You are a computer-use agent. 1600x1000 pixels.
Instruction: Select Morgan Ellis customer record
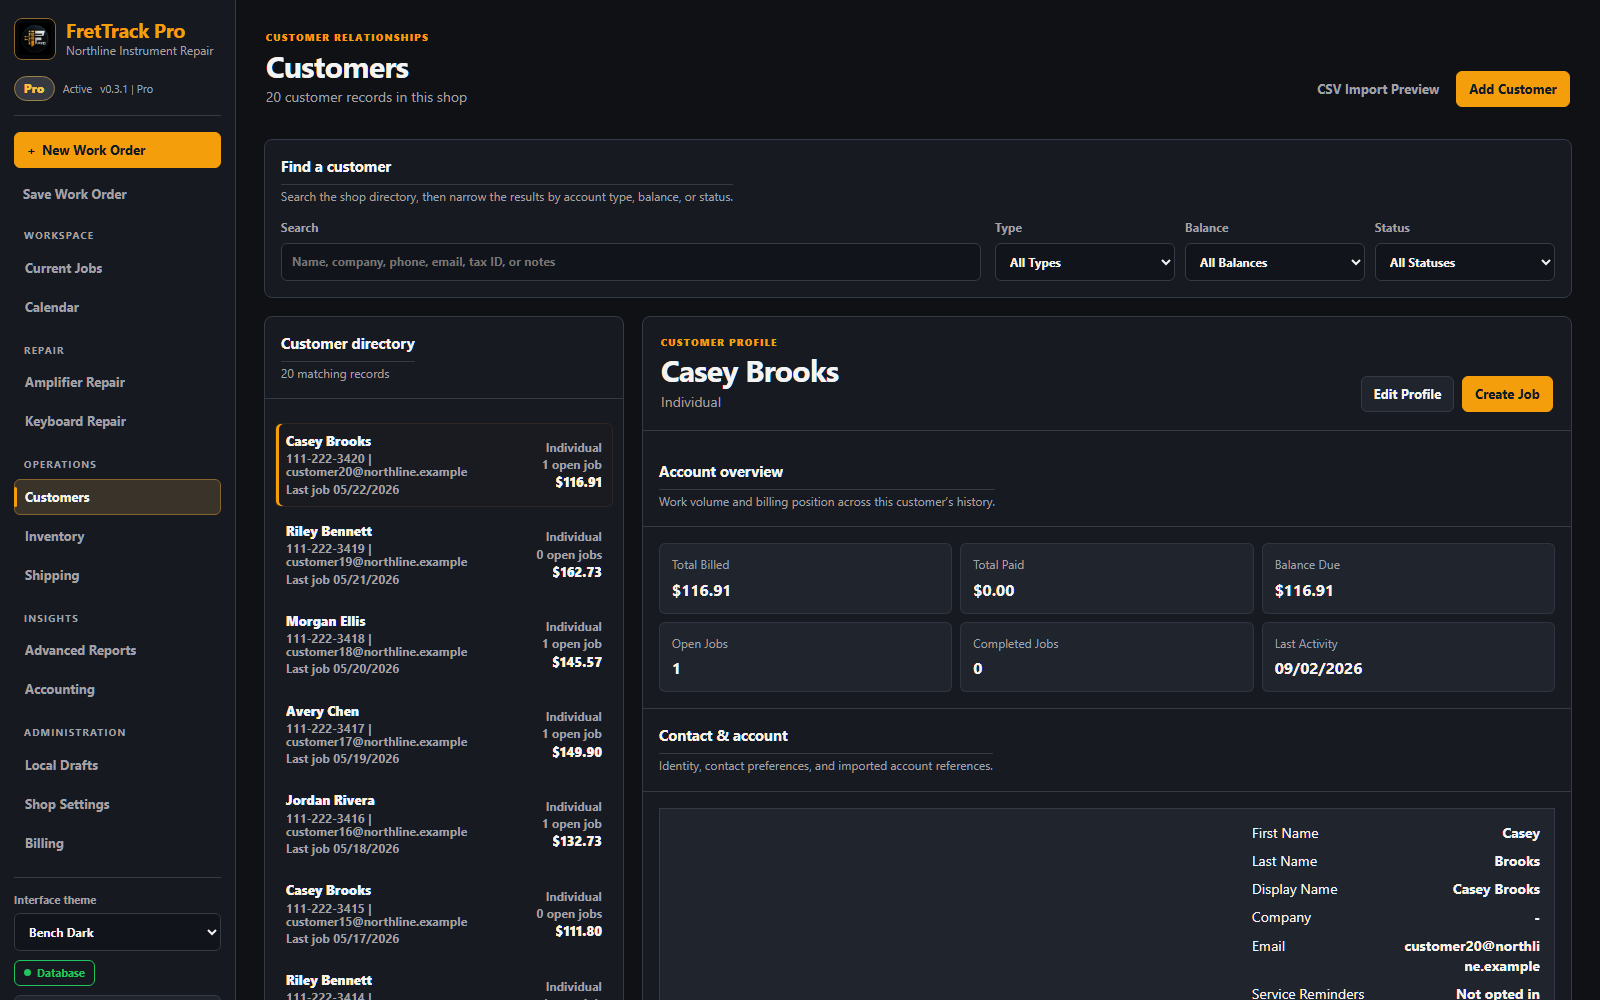click(444, 645)
